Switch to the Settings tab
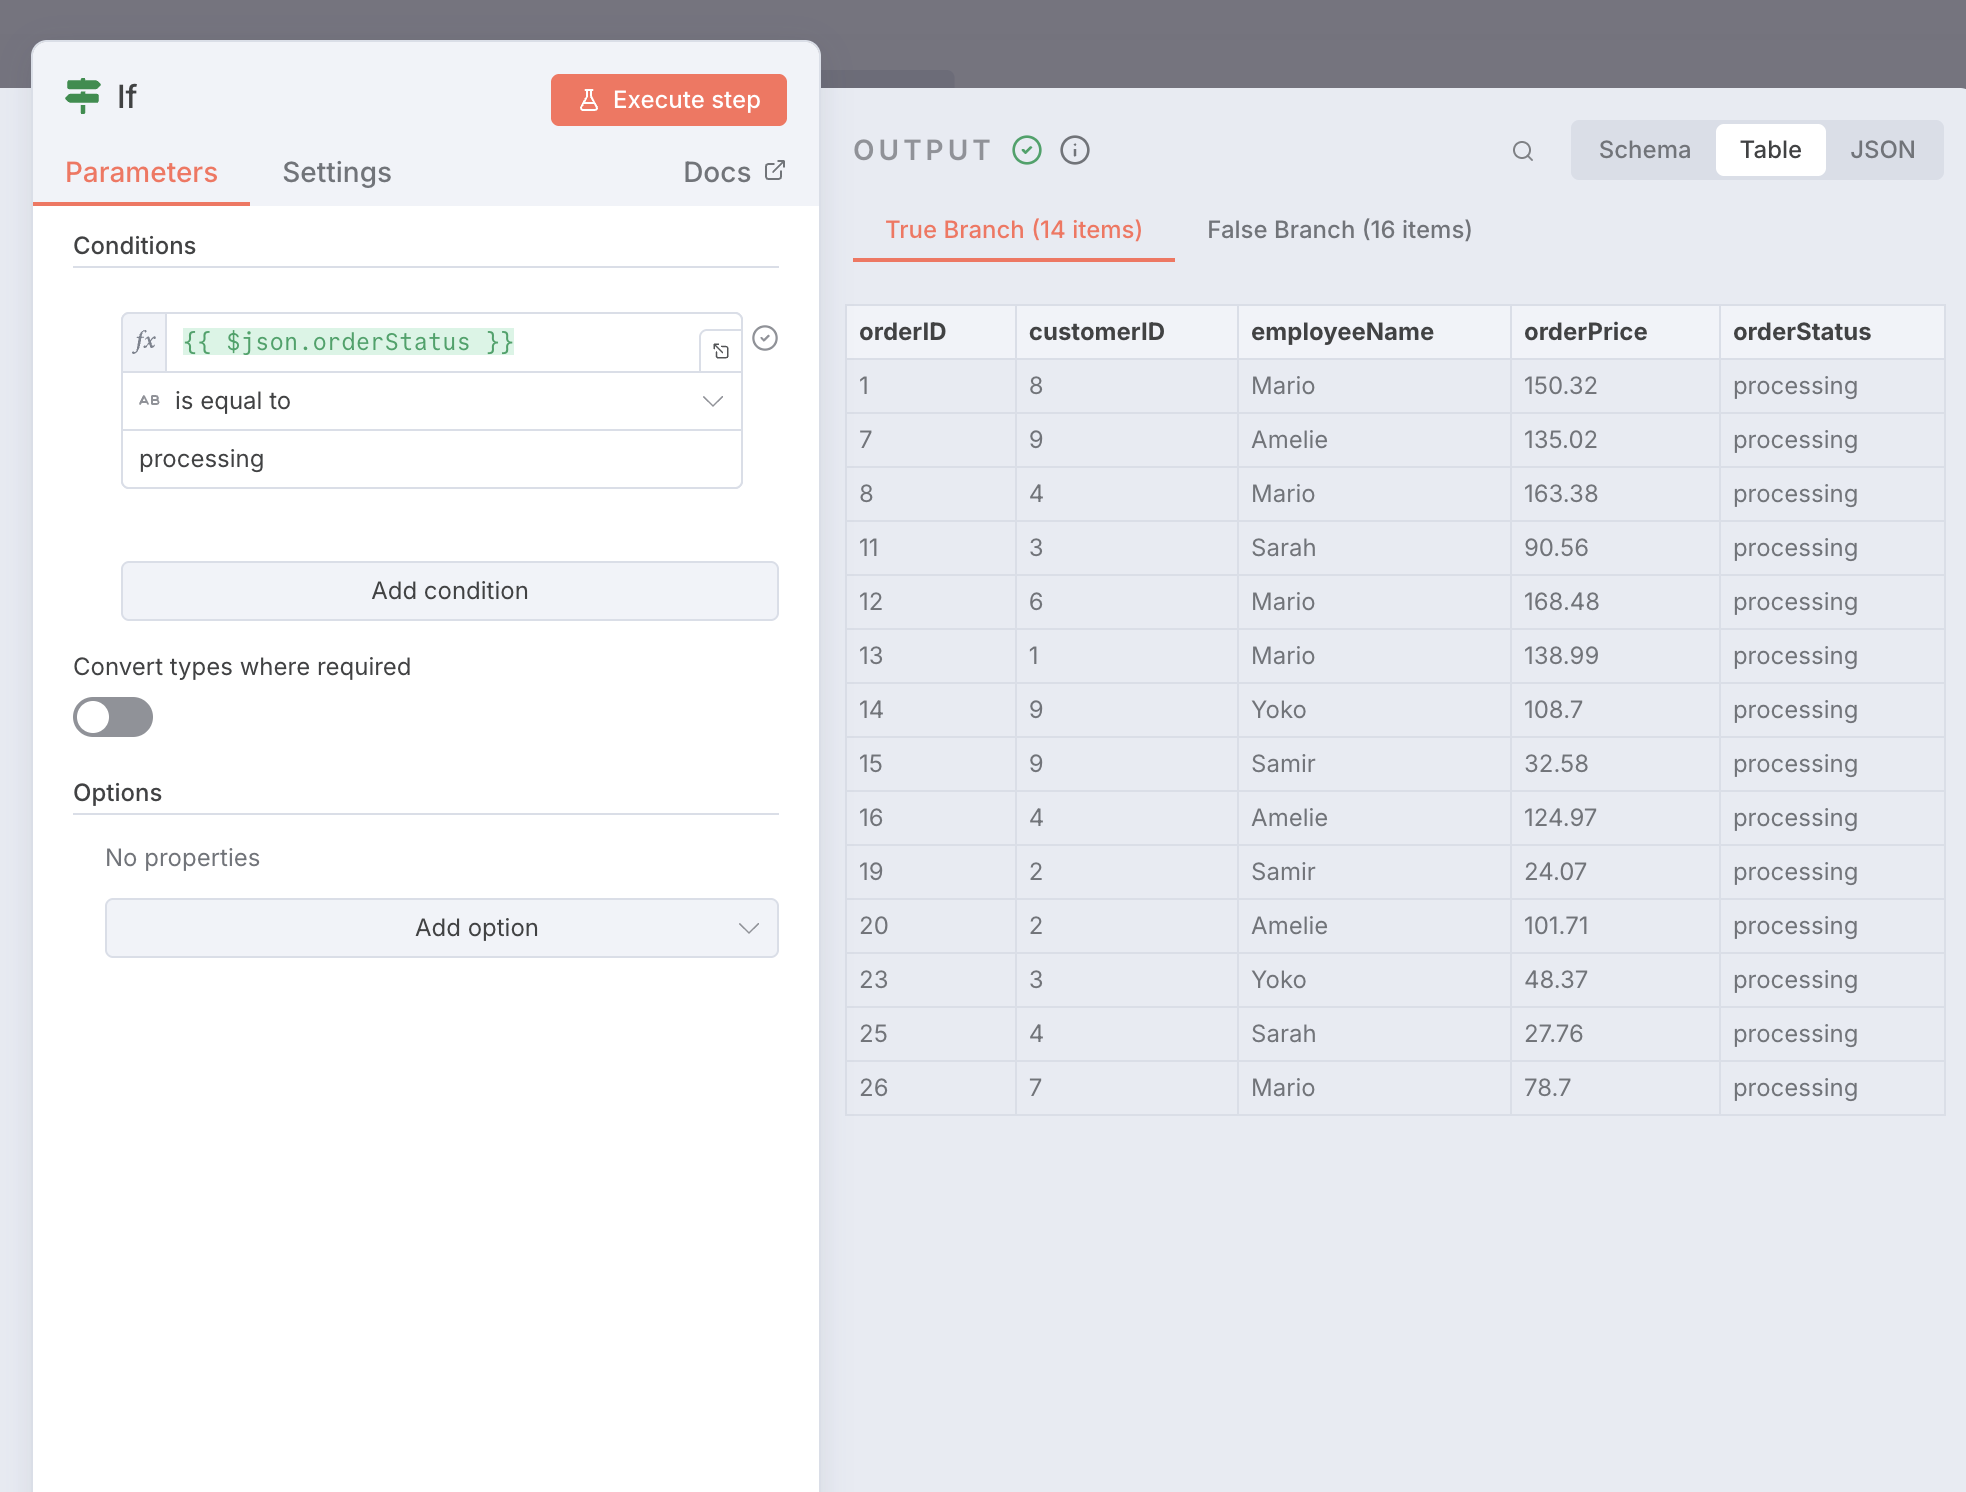This screenshot has width=1966, height=1492. coord(337,172)
